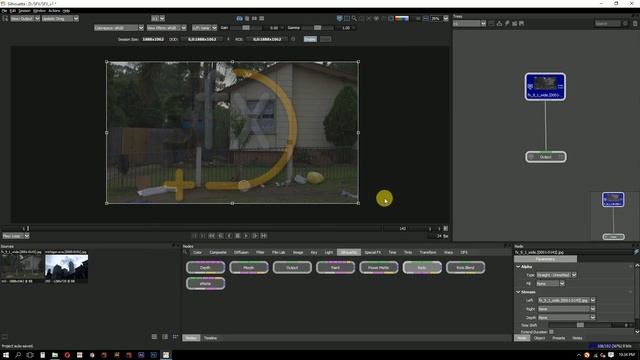Click the Gain slider handle

point(246,28)
